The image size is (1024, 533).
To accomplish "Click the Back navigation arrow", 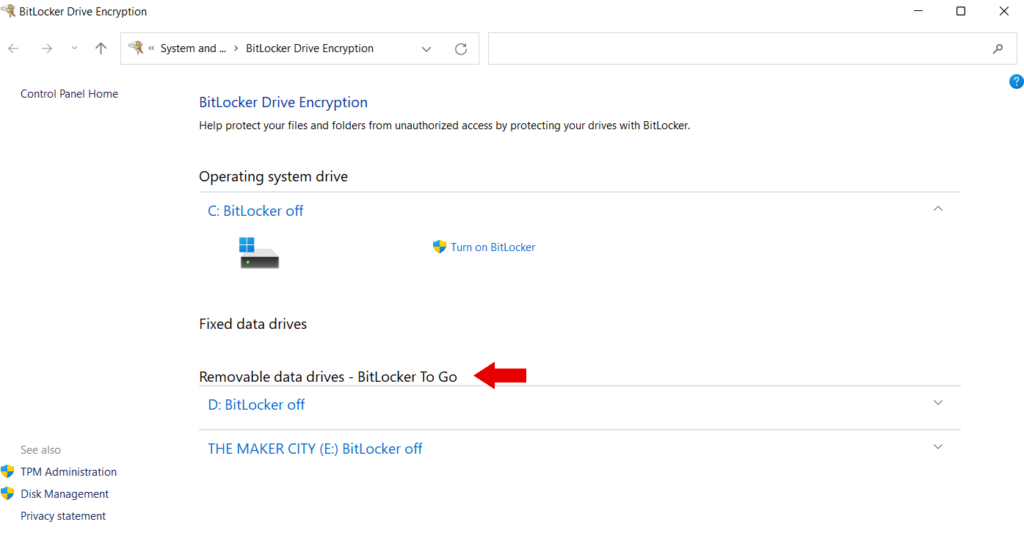I will point(13,48).
